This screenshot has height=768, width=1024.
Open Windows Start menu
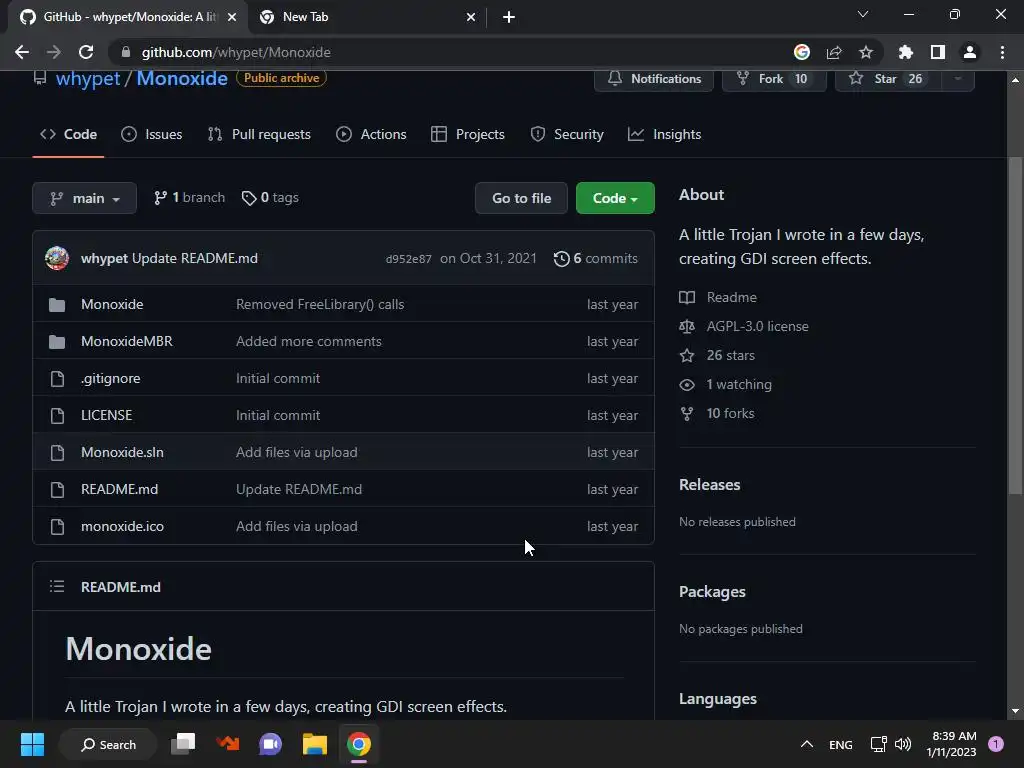(32, 744)
